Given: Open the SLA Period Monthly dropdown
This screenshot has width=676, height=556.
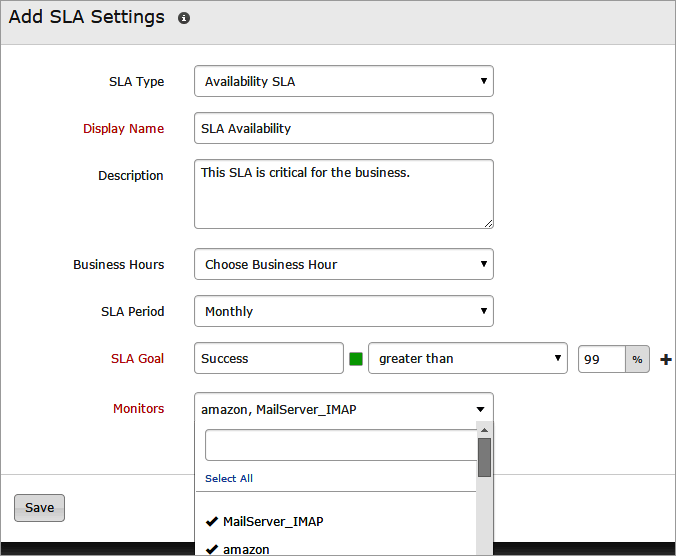Looking at the screenshot, I should (343, 311).
